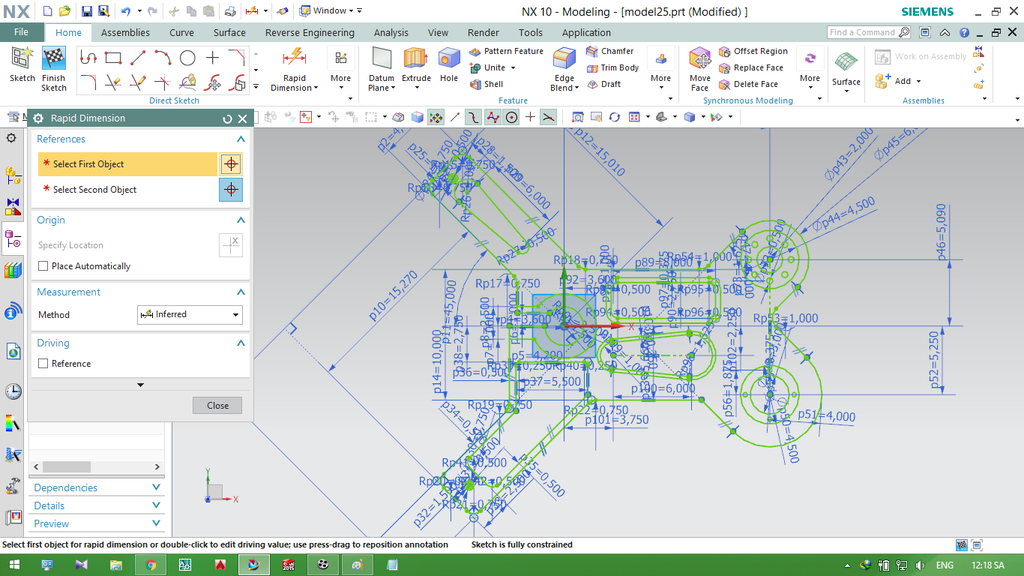Reset the Rapid Dimension dialog

click(227, 118)
